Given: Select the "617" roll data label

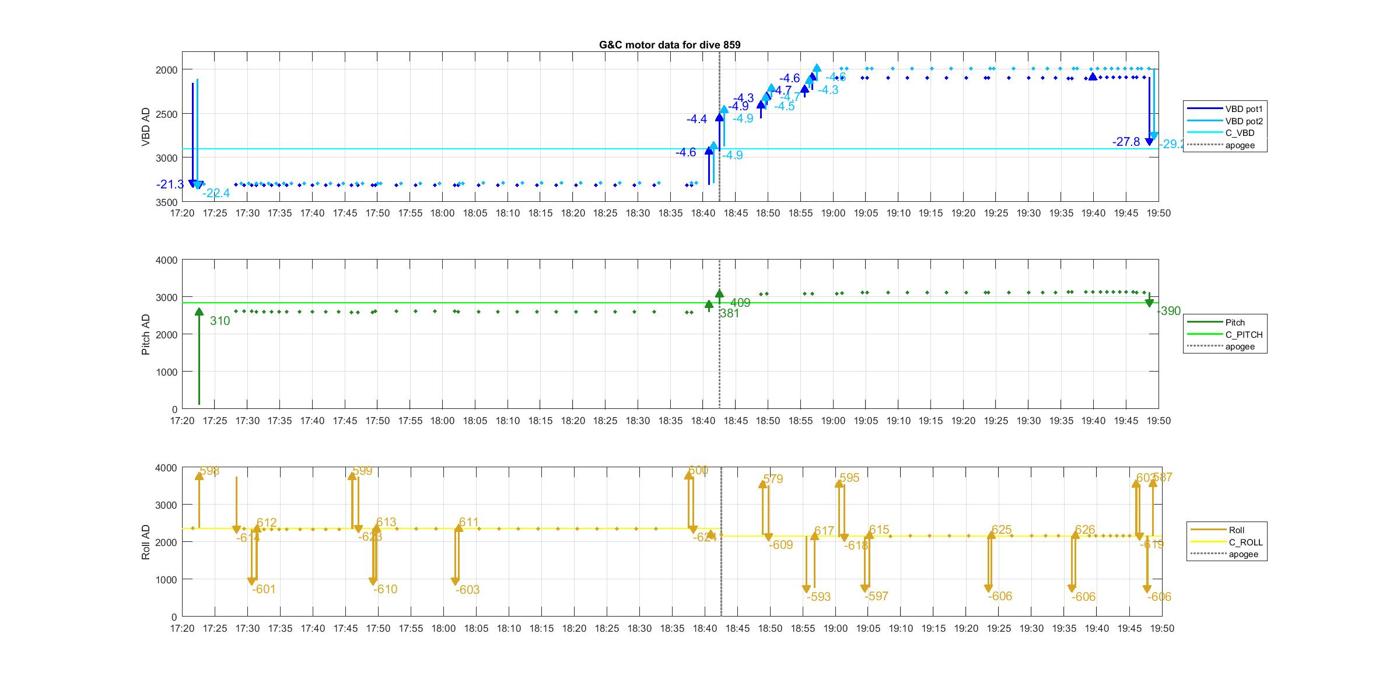Looking at the screenshot, I should click(x=824, y=531).
